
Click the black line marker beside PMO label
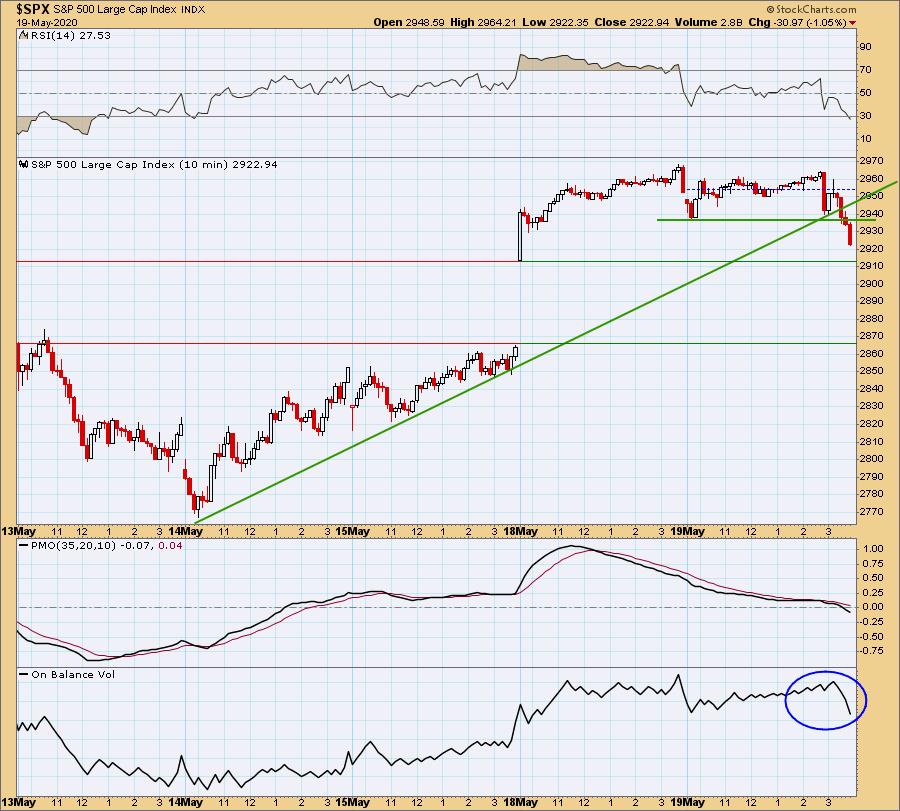click(24, 545)
